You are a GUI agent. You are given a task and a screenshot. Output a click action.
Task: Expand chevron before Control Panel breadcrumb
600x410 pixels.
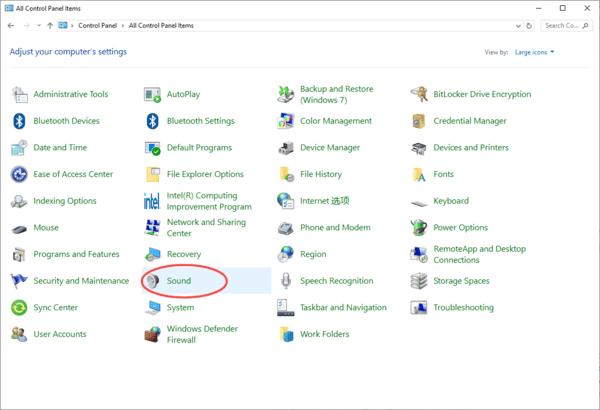click(x=72, y=26)
